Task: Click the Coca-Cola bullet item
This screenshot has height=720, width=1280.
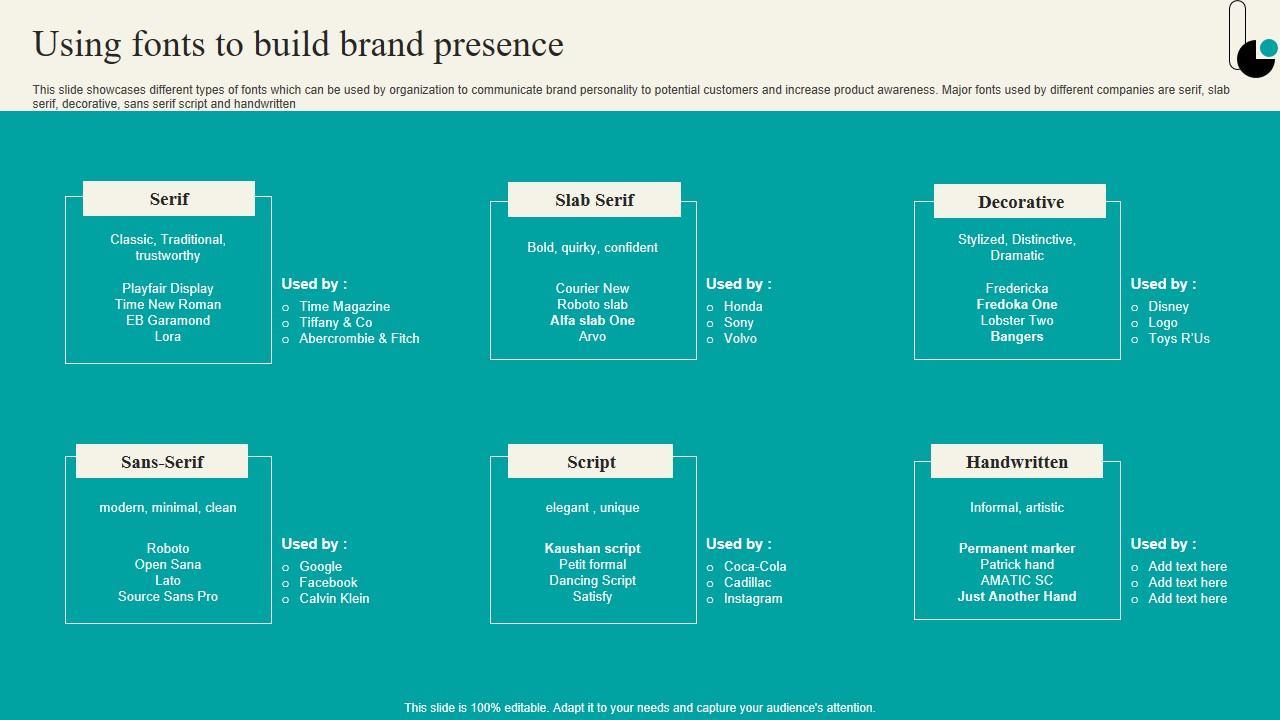Action: click(x=755, y=567)
